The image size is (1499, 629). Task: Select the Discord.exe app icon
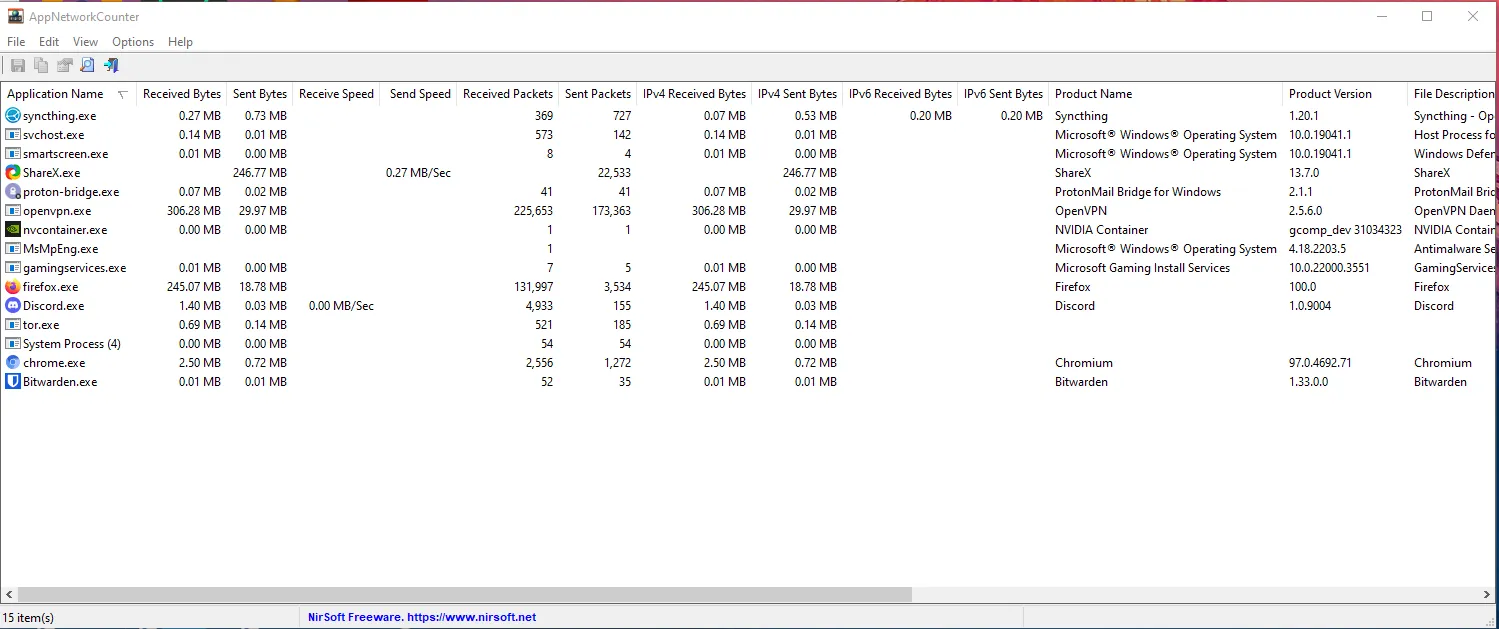pos(13,306)
